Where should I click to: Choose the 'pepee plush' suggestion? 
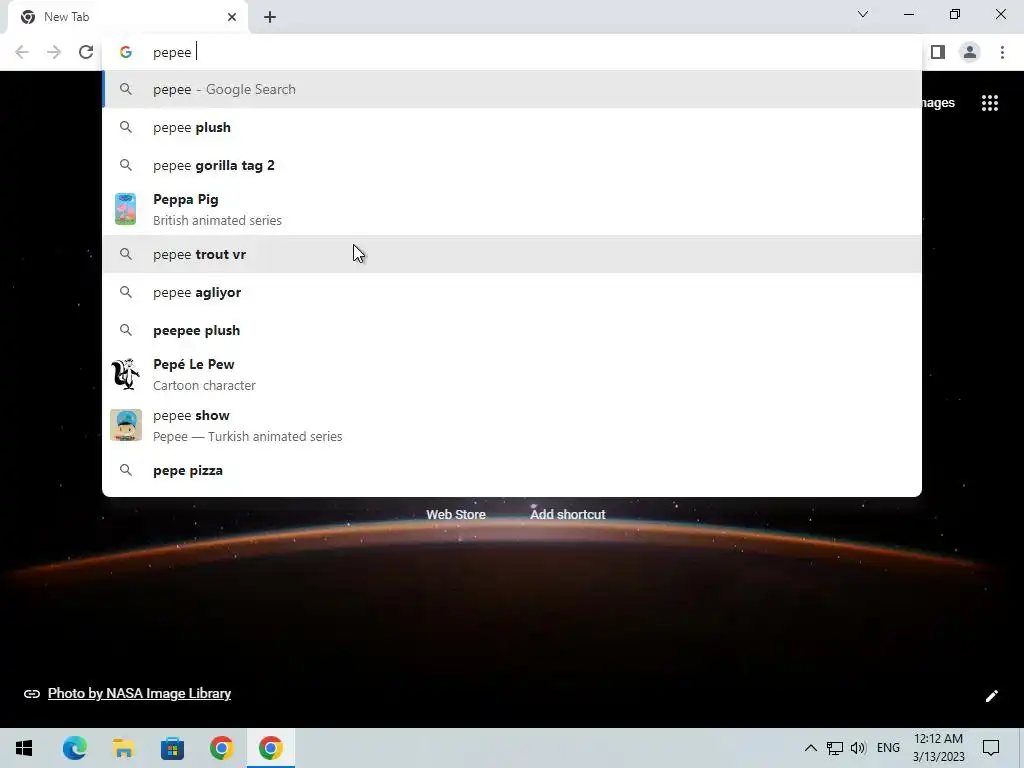512,127
